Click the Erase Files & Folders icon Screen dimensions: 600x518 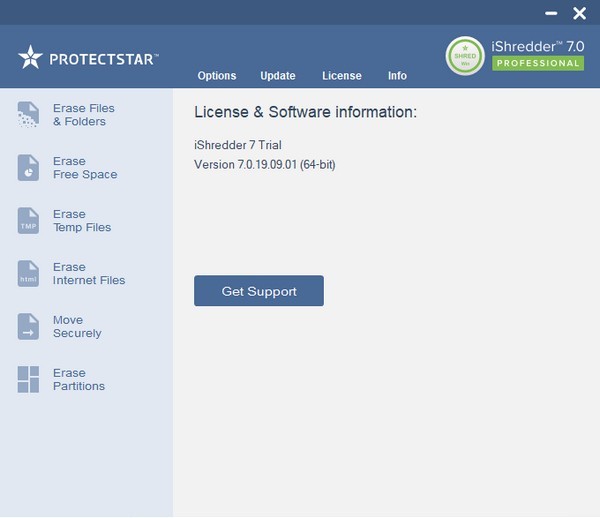click(x=28, y=114)
